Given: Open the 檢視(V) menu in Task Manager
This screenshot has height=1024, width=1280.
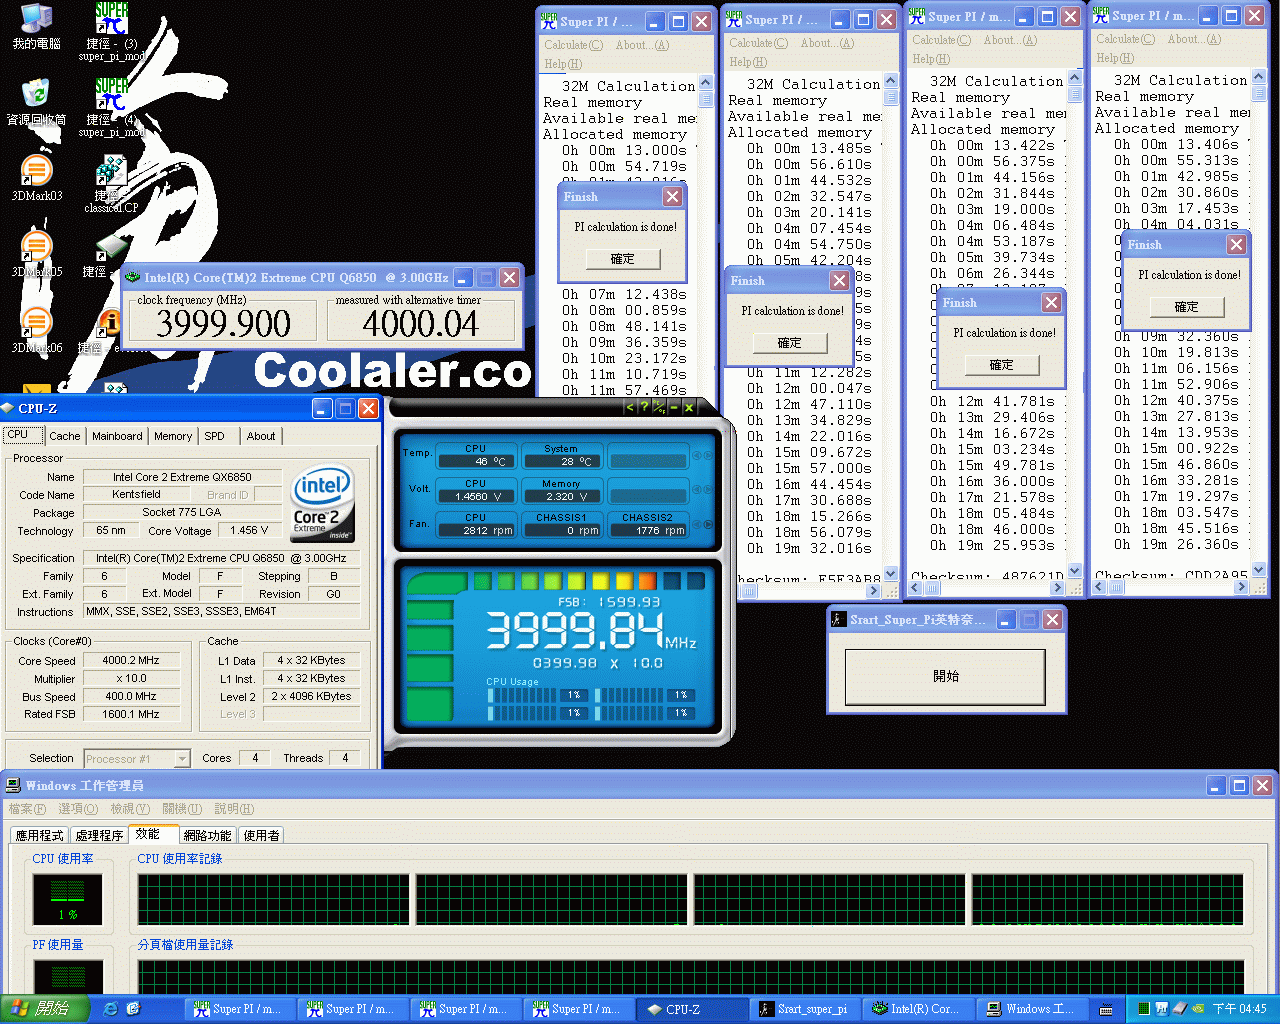Looking at the screenshot, I should [130, 808].
